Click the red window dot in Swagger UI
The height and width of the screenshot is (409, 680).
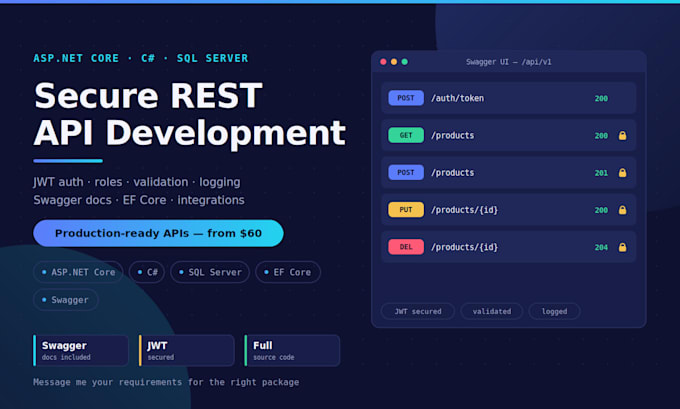pyautogui.click(x=383, y=62)
